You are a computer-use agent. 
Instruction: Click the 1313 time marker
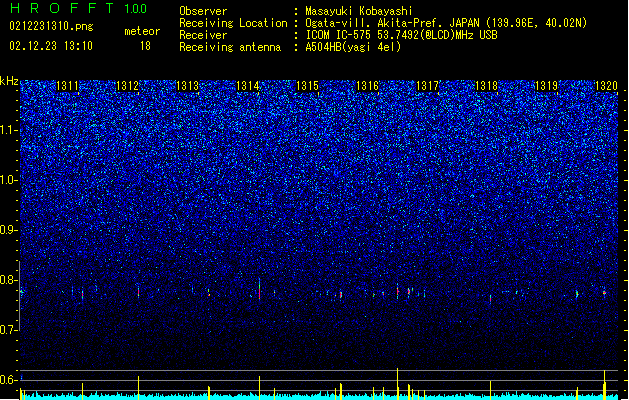187,86
